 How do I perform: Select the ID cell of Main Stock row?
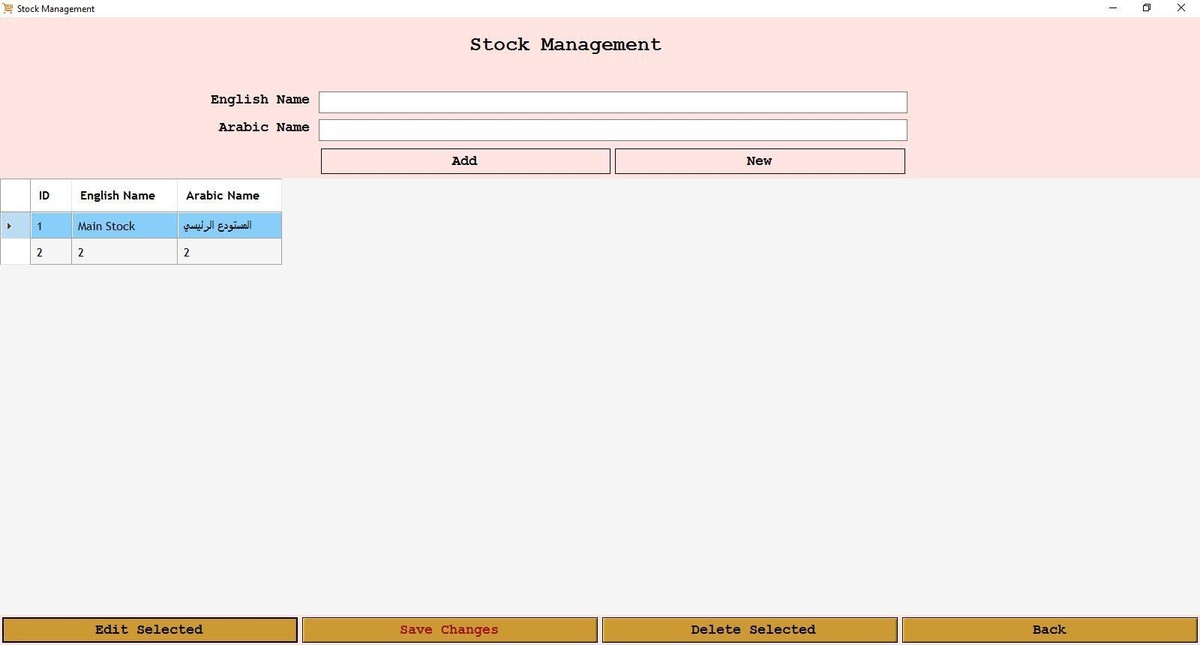tap(51, 226)
